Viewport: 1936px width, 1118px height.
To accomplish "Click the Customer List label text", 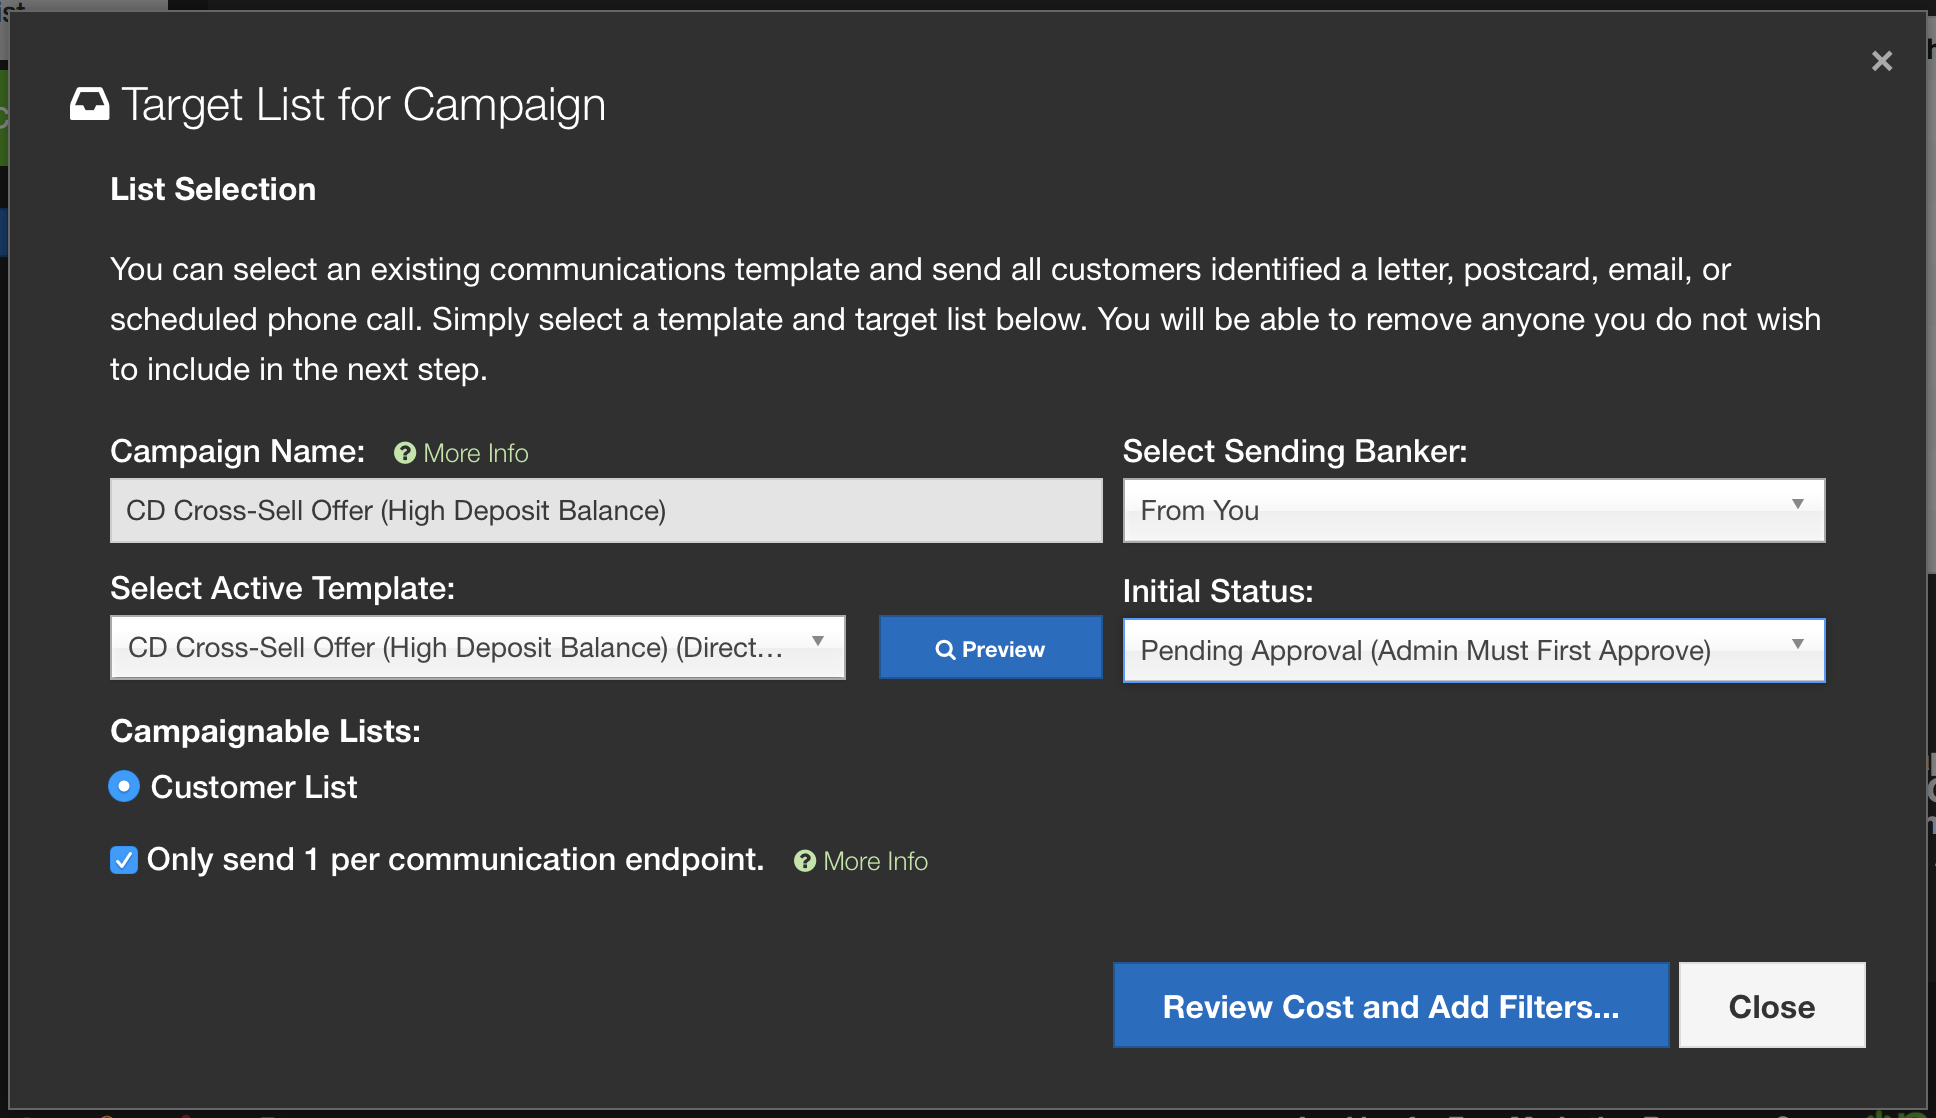I will click(254, 788).
